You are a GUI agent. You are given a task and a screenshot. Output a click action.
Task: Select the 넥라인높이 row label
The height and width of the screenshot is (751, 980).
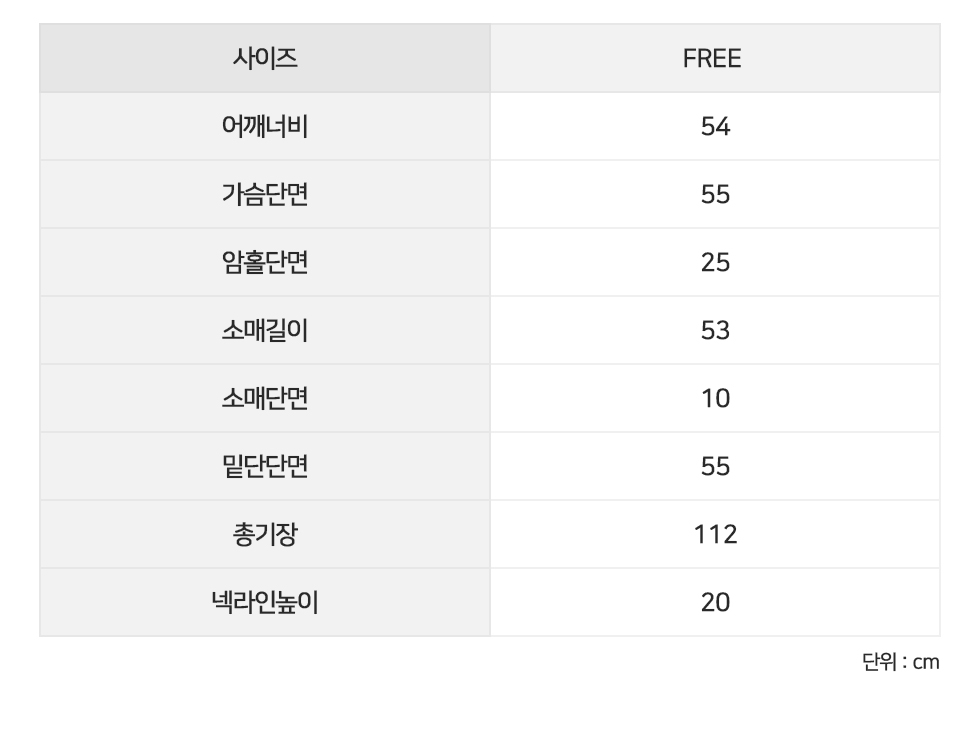[264, 603]
